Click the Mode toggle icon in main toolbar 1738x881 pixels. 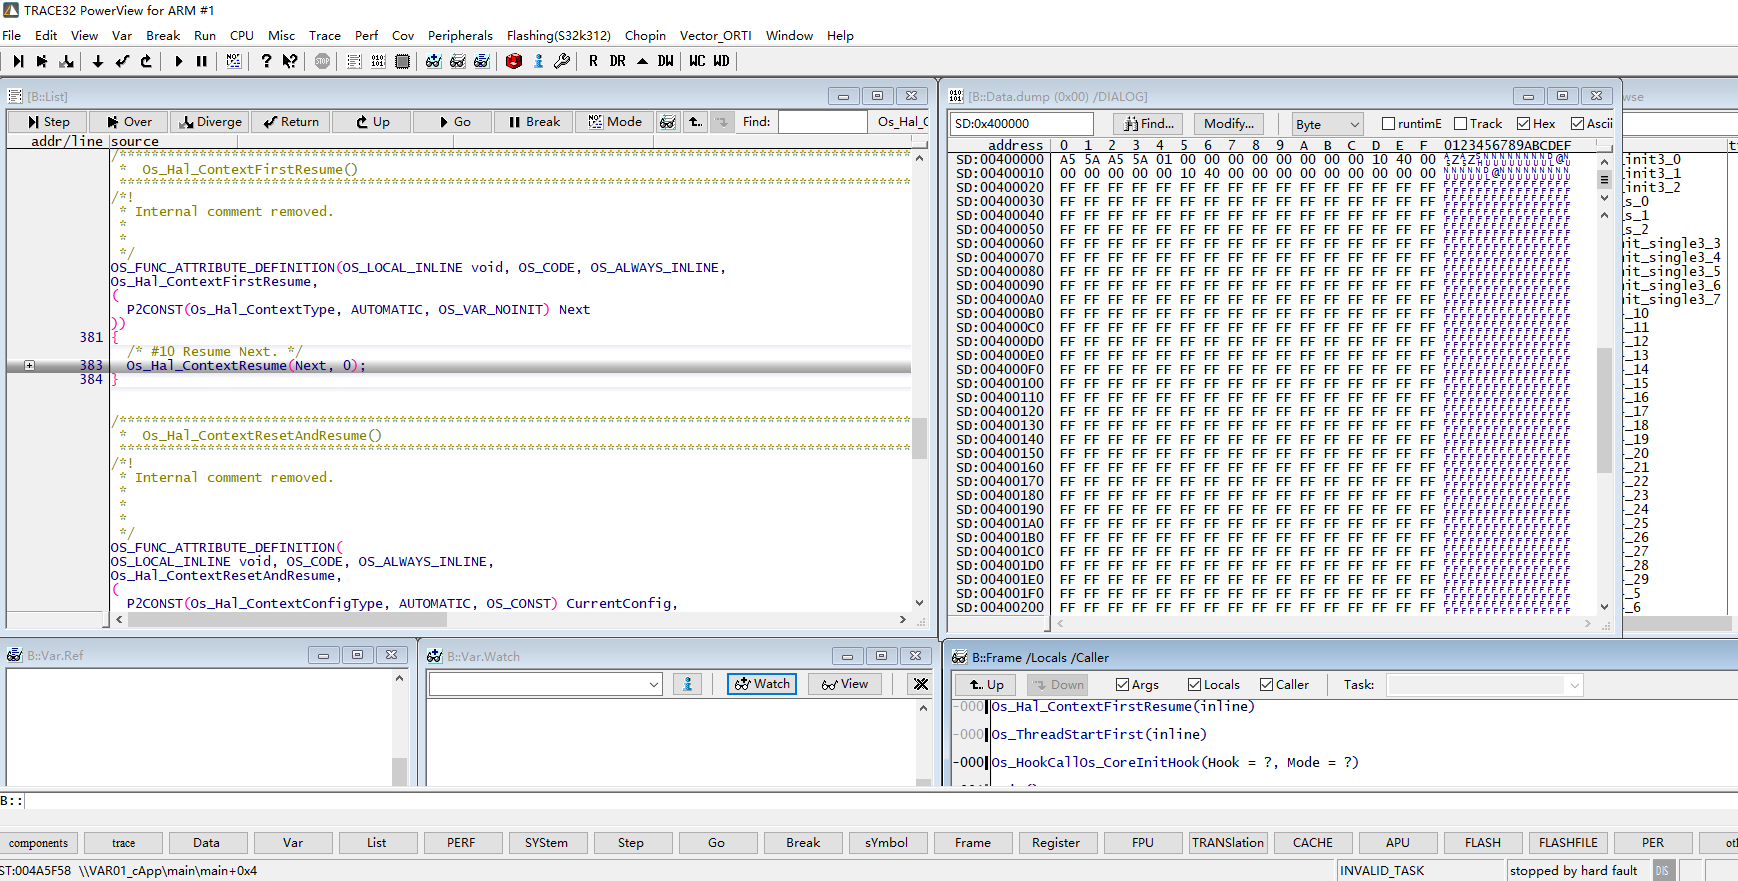234,61
